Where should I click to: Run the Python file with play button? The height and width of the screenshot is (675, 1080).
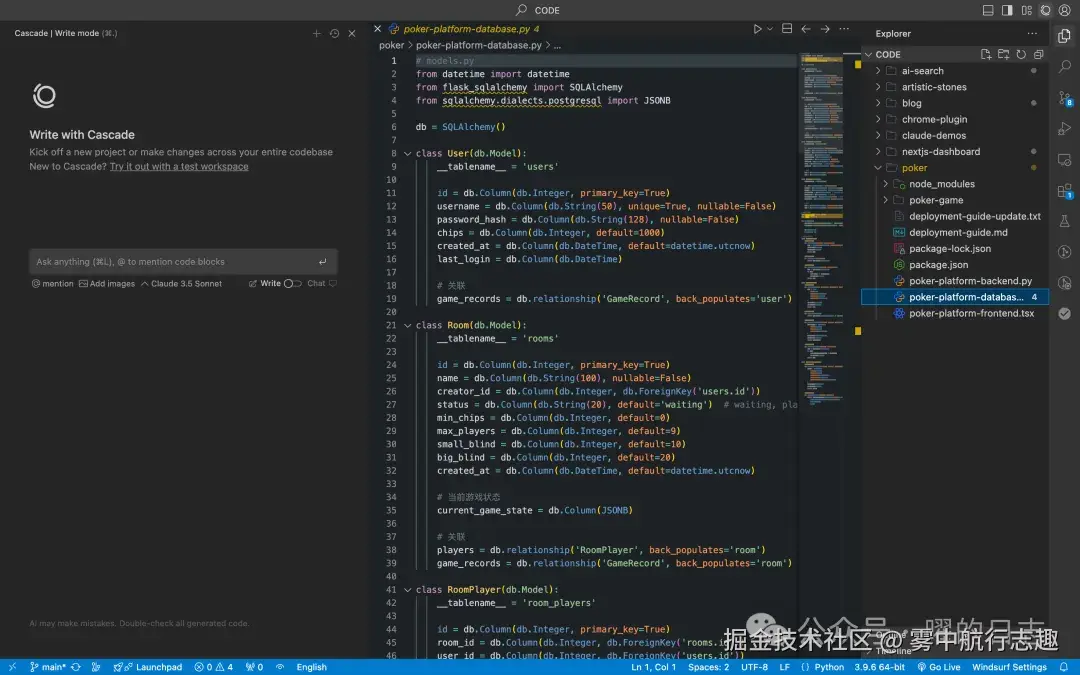coord(757,29)
